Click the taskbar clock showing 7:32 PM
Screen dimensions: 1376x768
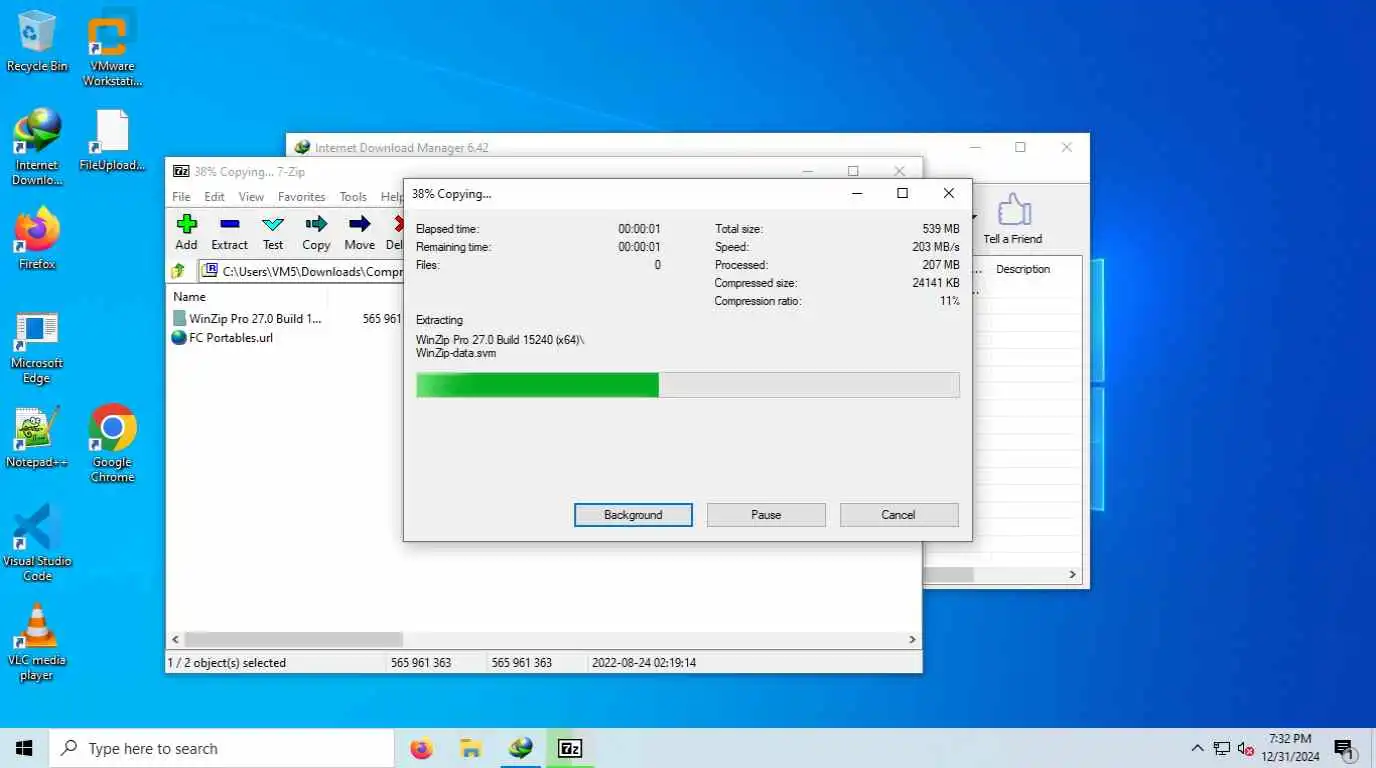click(x=1290, y=748)
